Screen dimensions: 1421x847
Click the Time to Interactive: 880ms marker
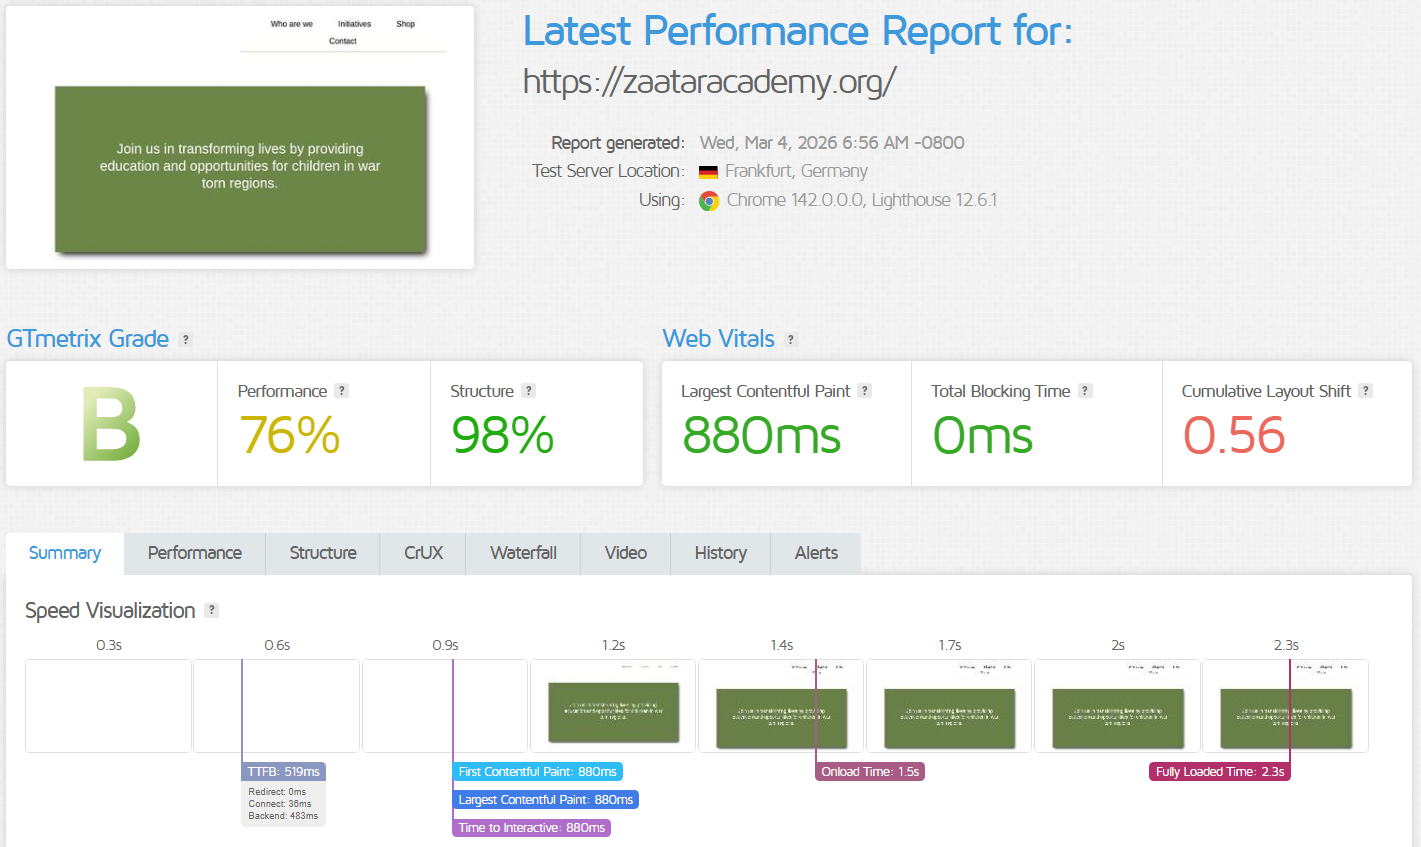[531, 828]
